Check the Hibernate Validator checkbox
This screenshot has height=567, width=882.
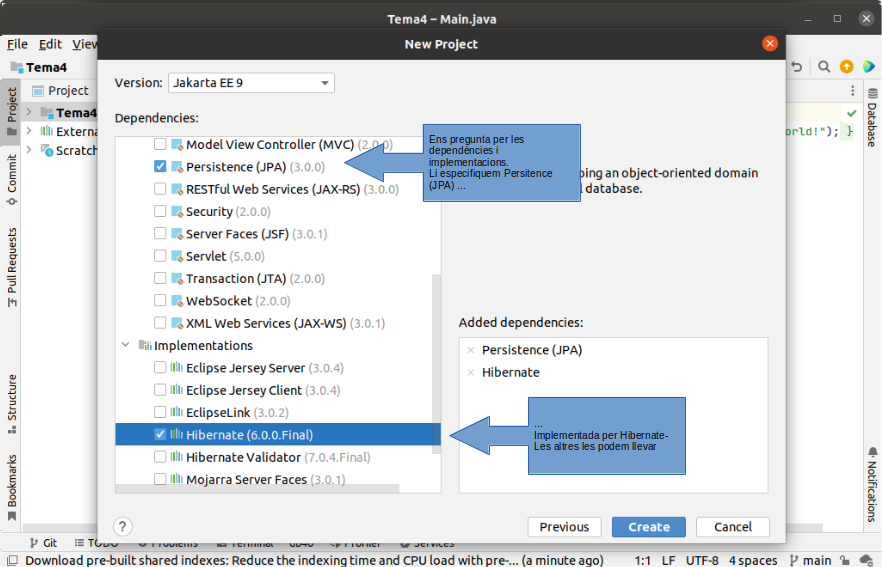160,457
